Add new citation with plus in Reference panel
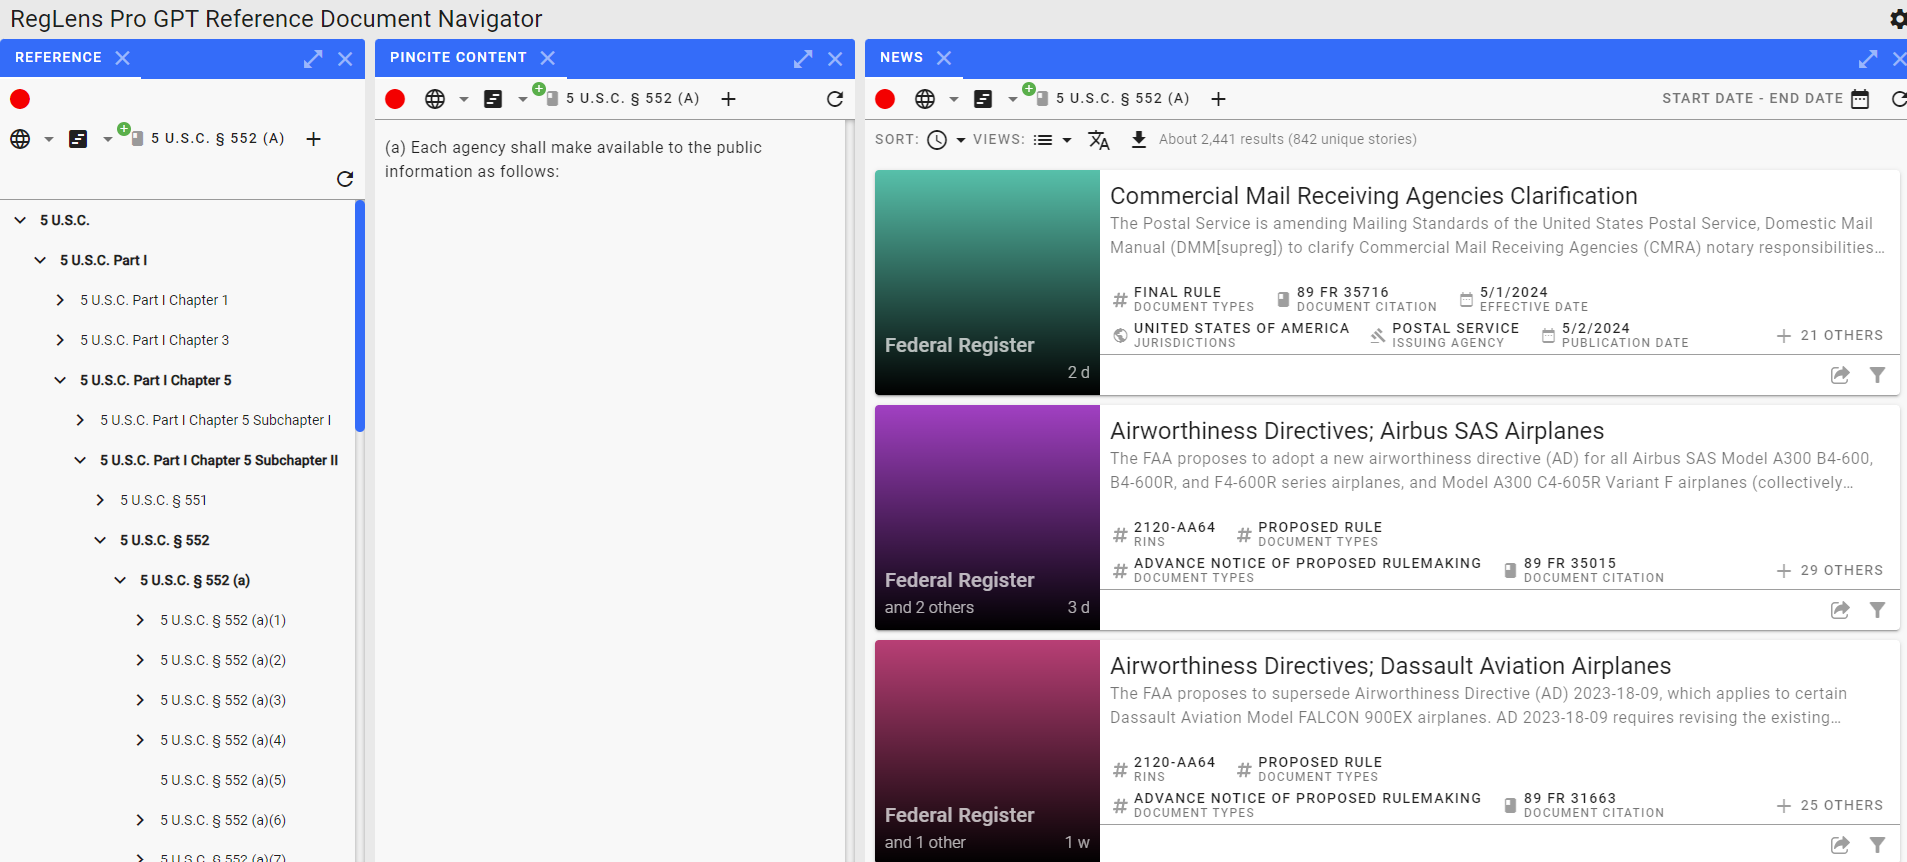1907x862 pixels. (313, 139)
